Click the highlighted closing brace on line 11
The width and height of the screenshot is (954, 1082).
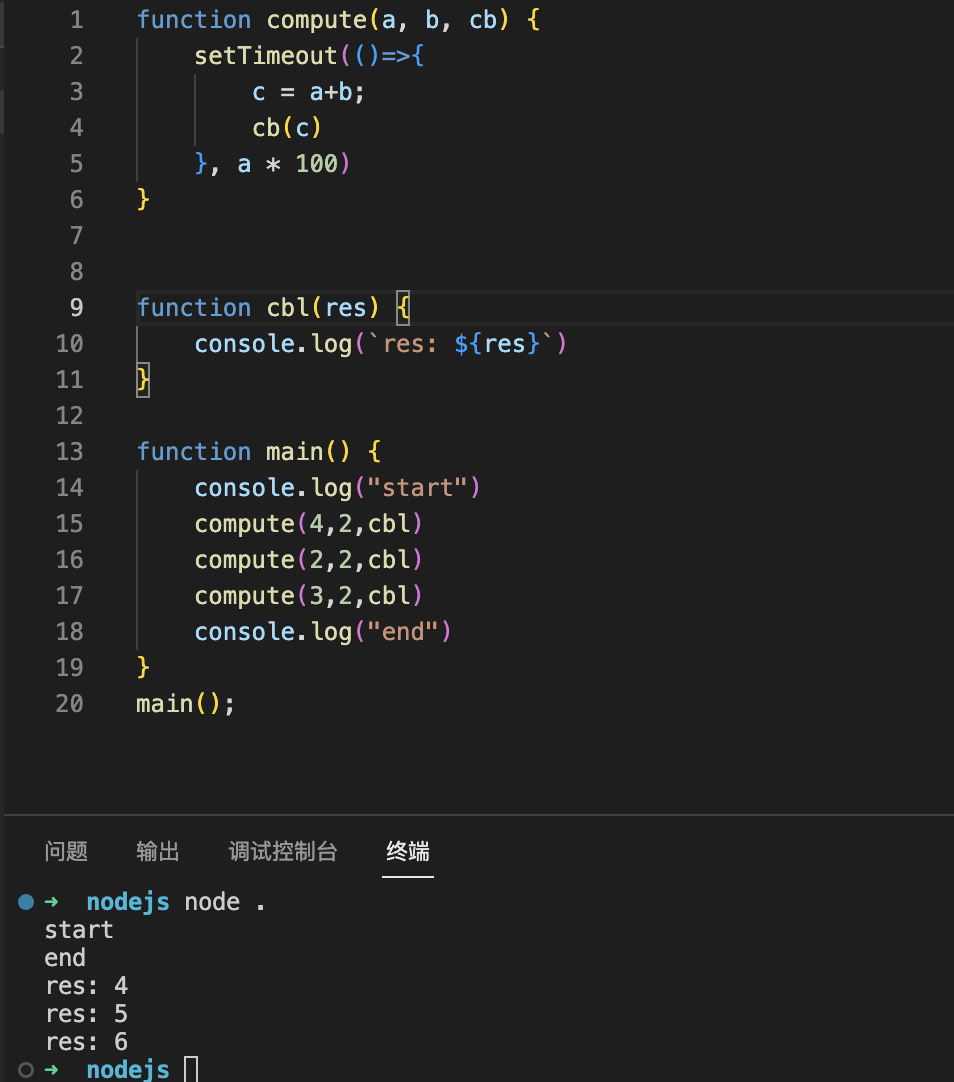tap(143, 380)
